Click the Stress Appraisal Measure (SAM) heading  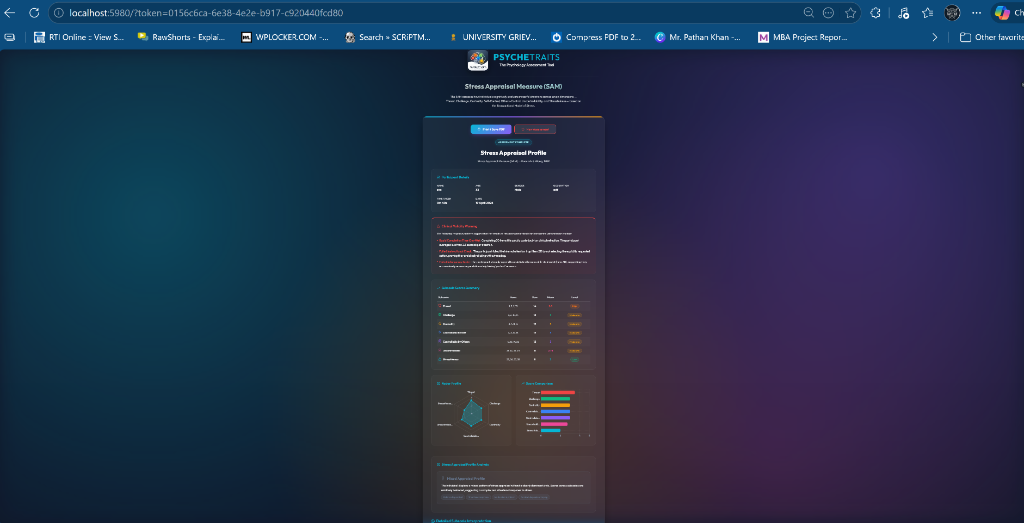pos(513,86)
